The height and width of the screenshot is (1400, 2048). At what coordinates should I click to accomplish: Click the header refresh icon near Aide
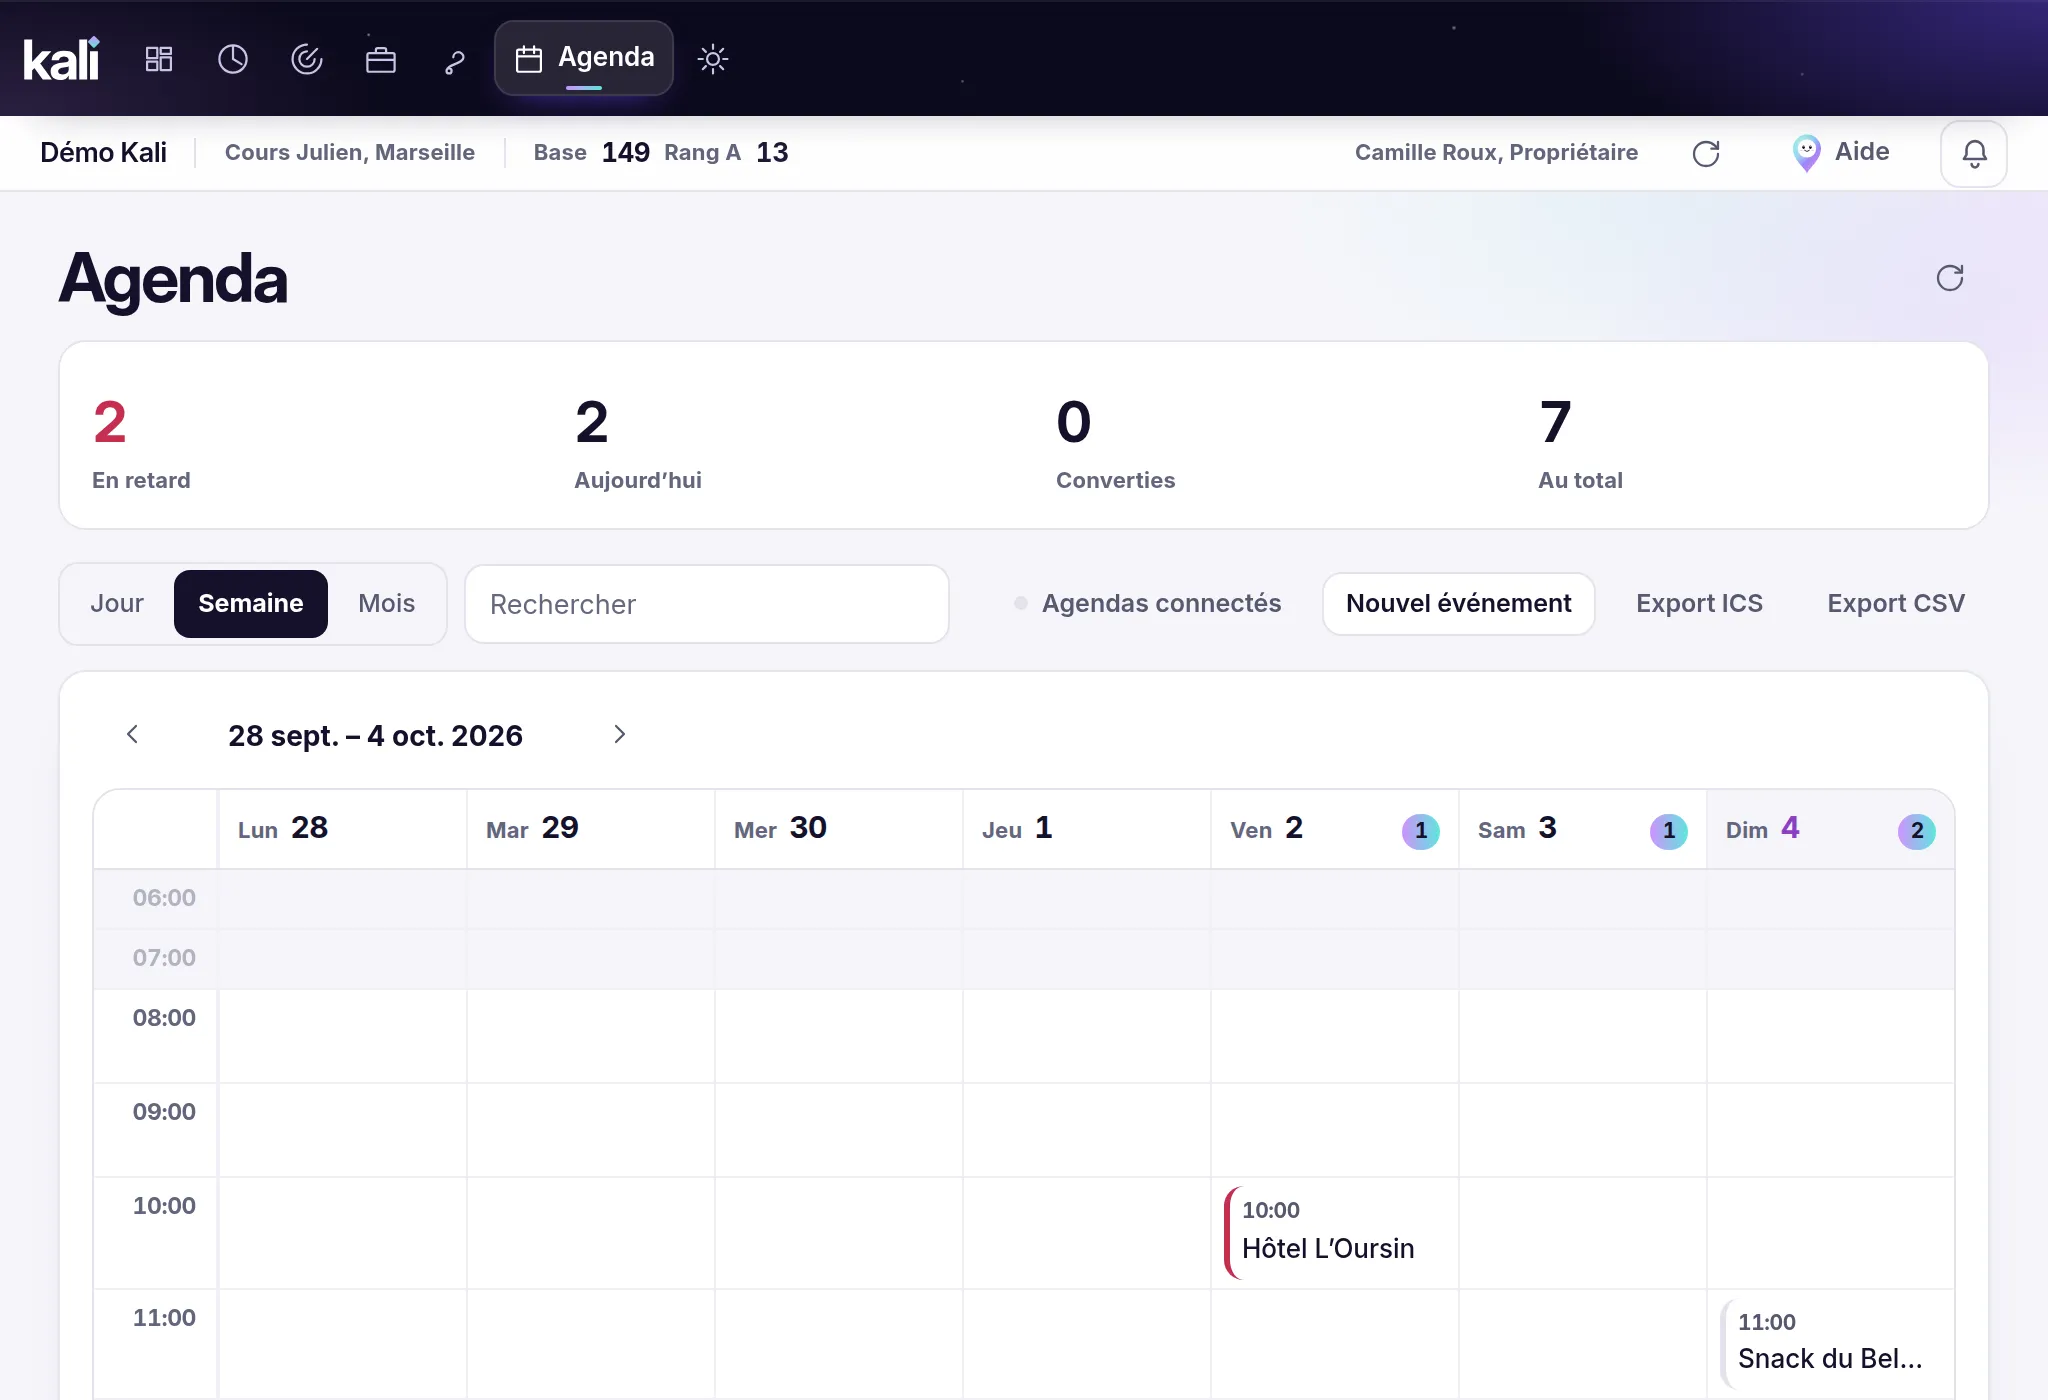[x=1706, y=153]
